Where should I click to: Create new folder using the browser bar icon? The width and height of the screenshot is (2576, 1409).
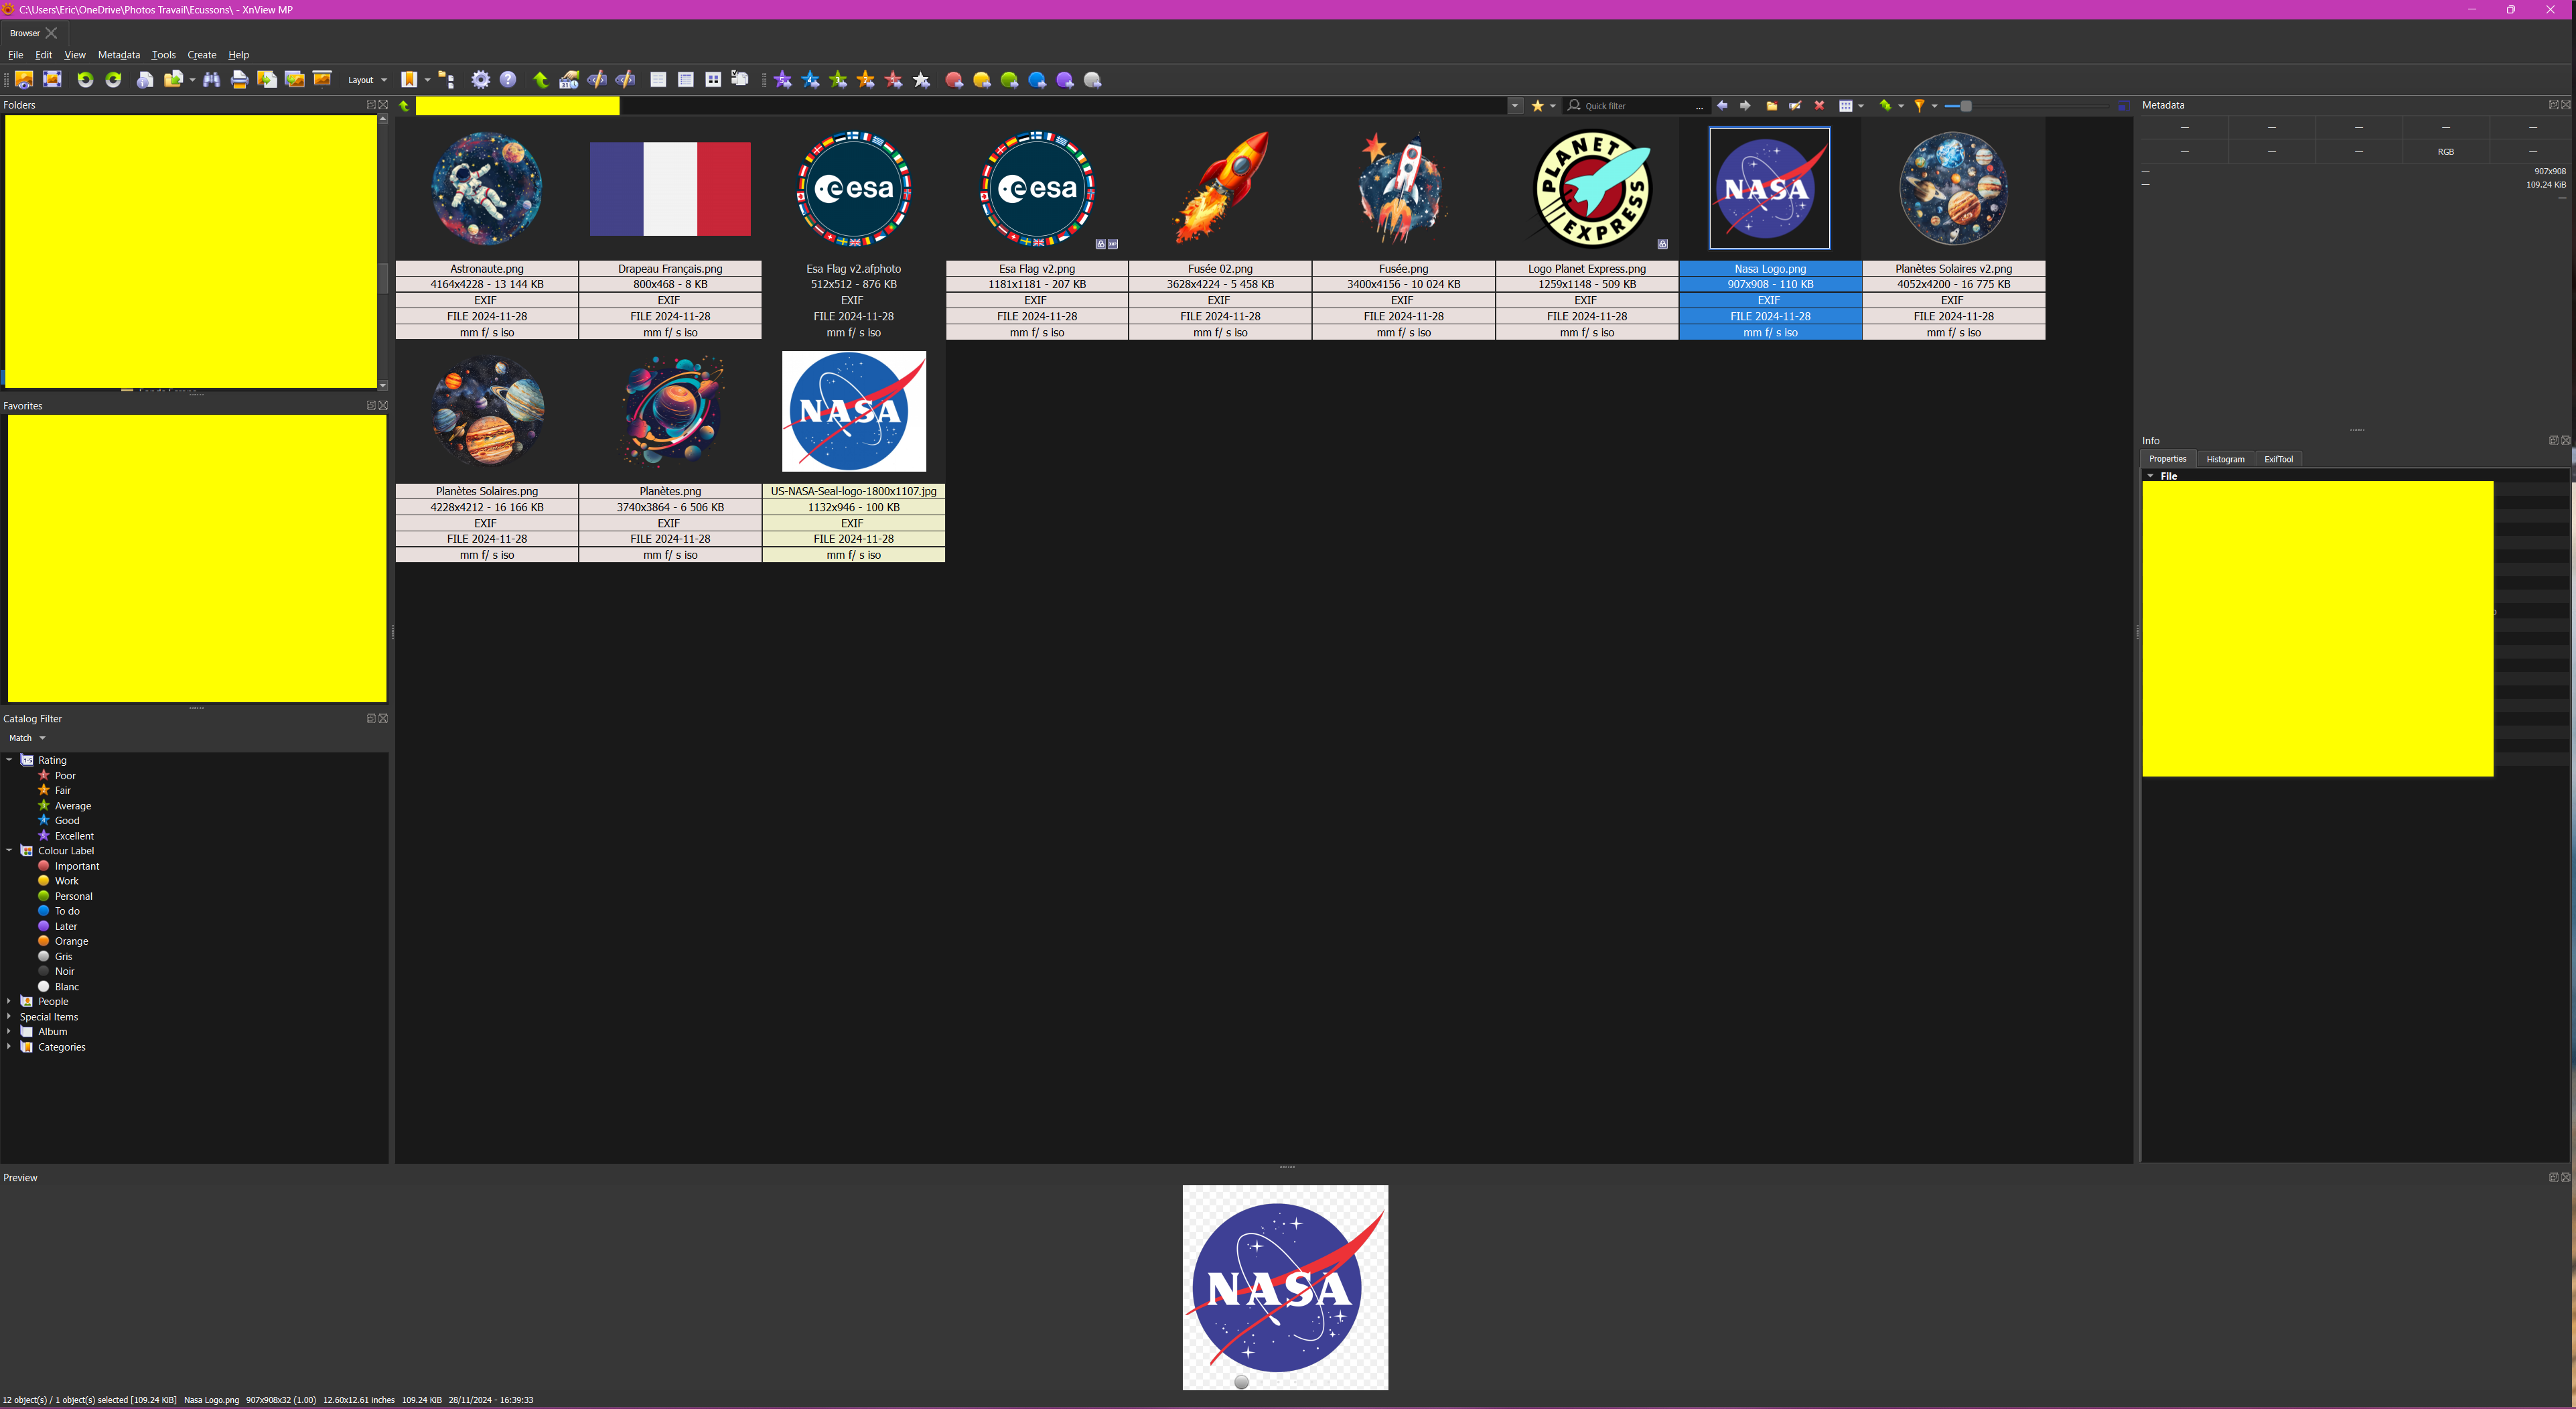[1772, 106]
